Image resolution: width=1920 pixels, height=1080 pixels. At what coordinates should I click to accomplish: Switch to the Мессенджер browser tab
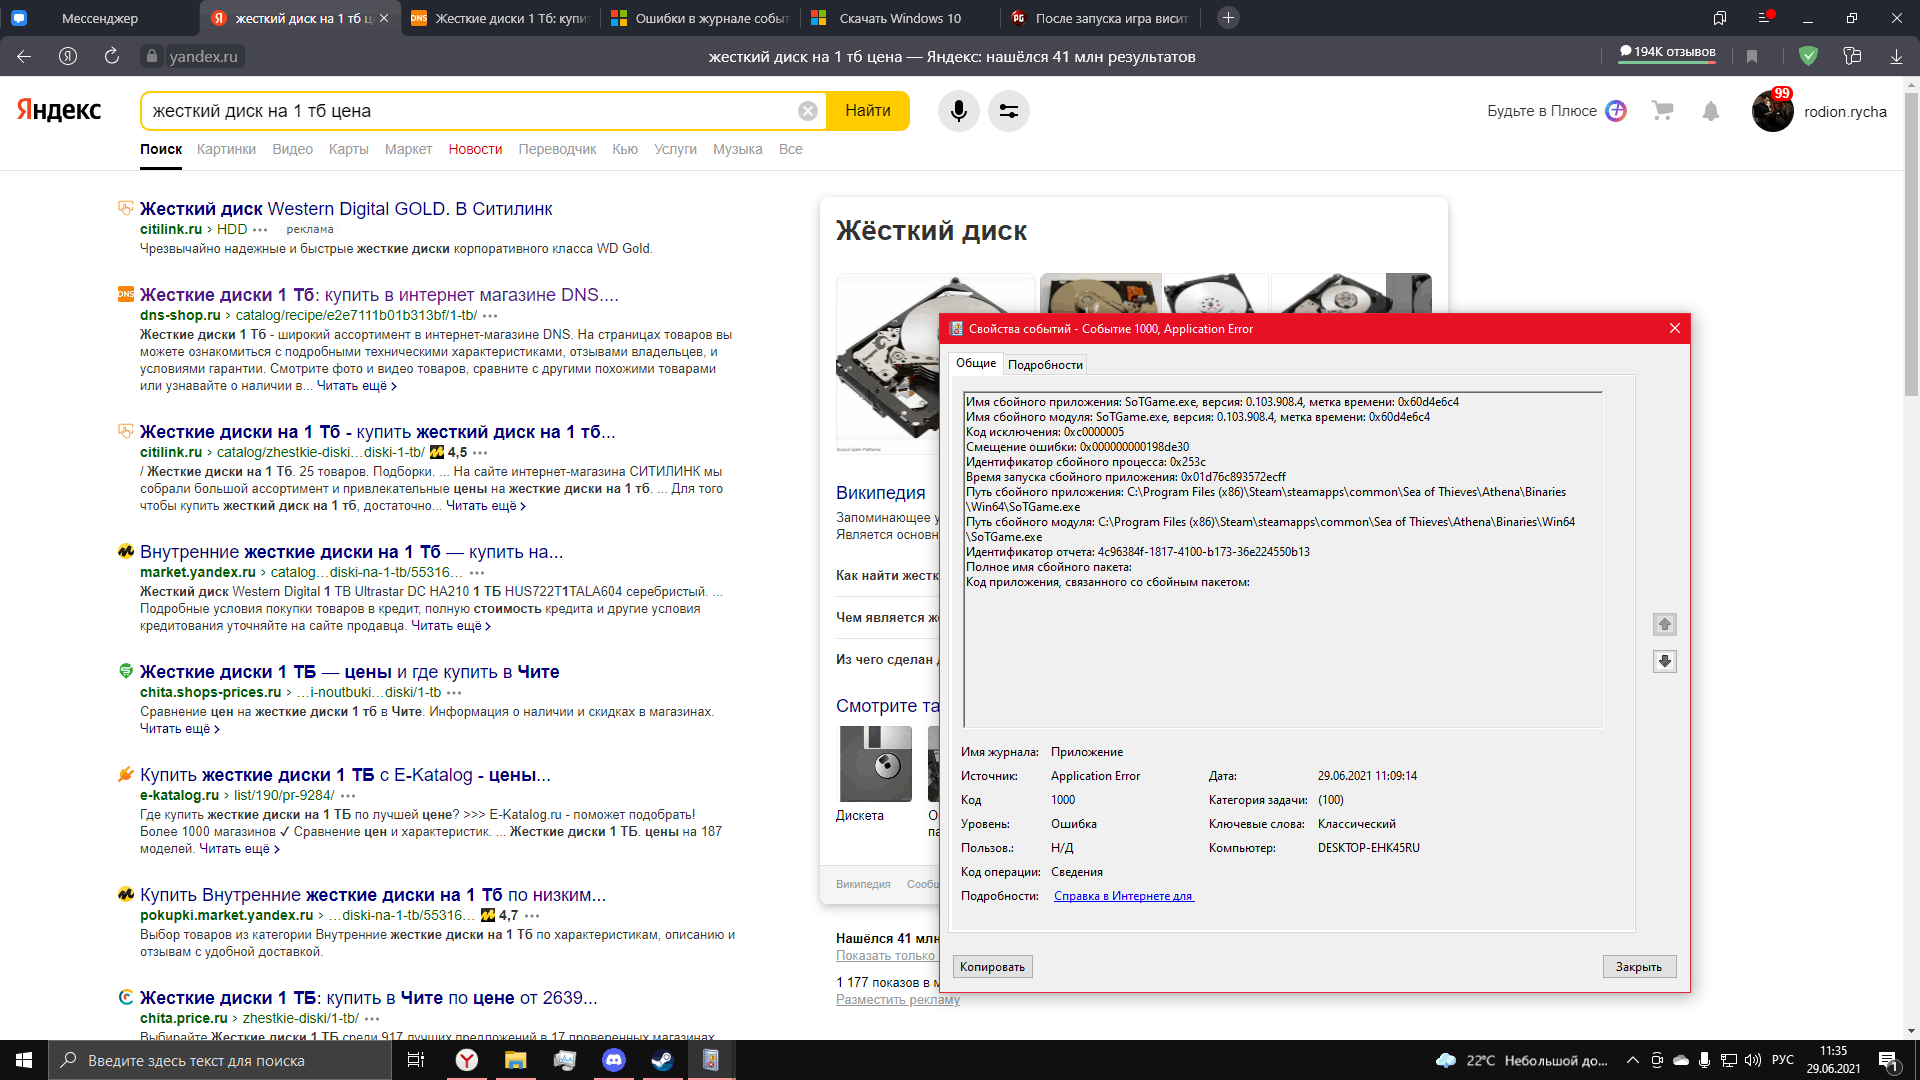[x=100, y=18]
